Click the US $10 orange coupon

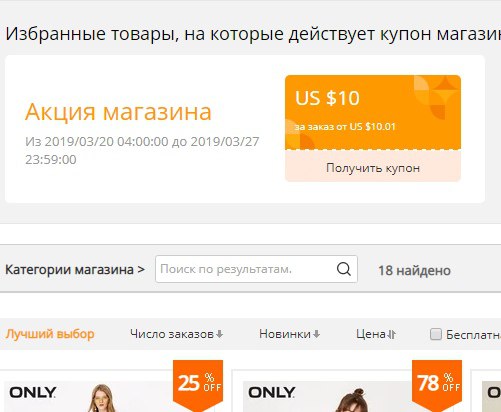pos(373,113)
